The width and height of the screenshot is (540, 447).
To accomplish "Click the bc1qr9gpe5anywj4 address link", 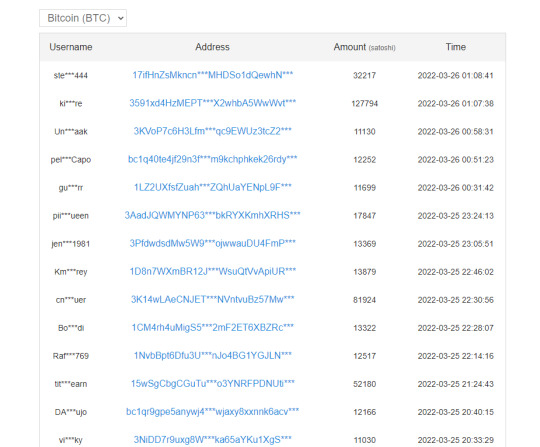I will (212, 412).
